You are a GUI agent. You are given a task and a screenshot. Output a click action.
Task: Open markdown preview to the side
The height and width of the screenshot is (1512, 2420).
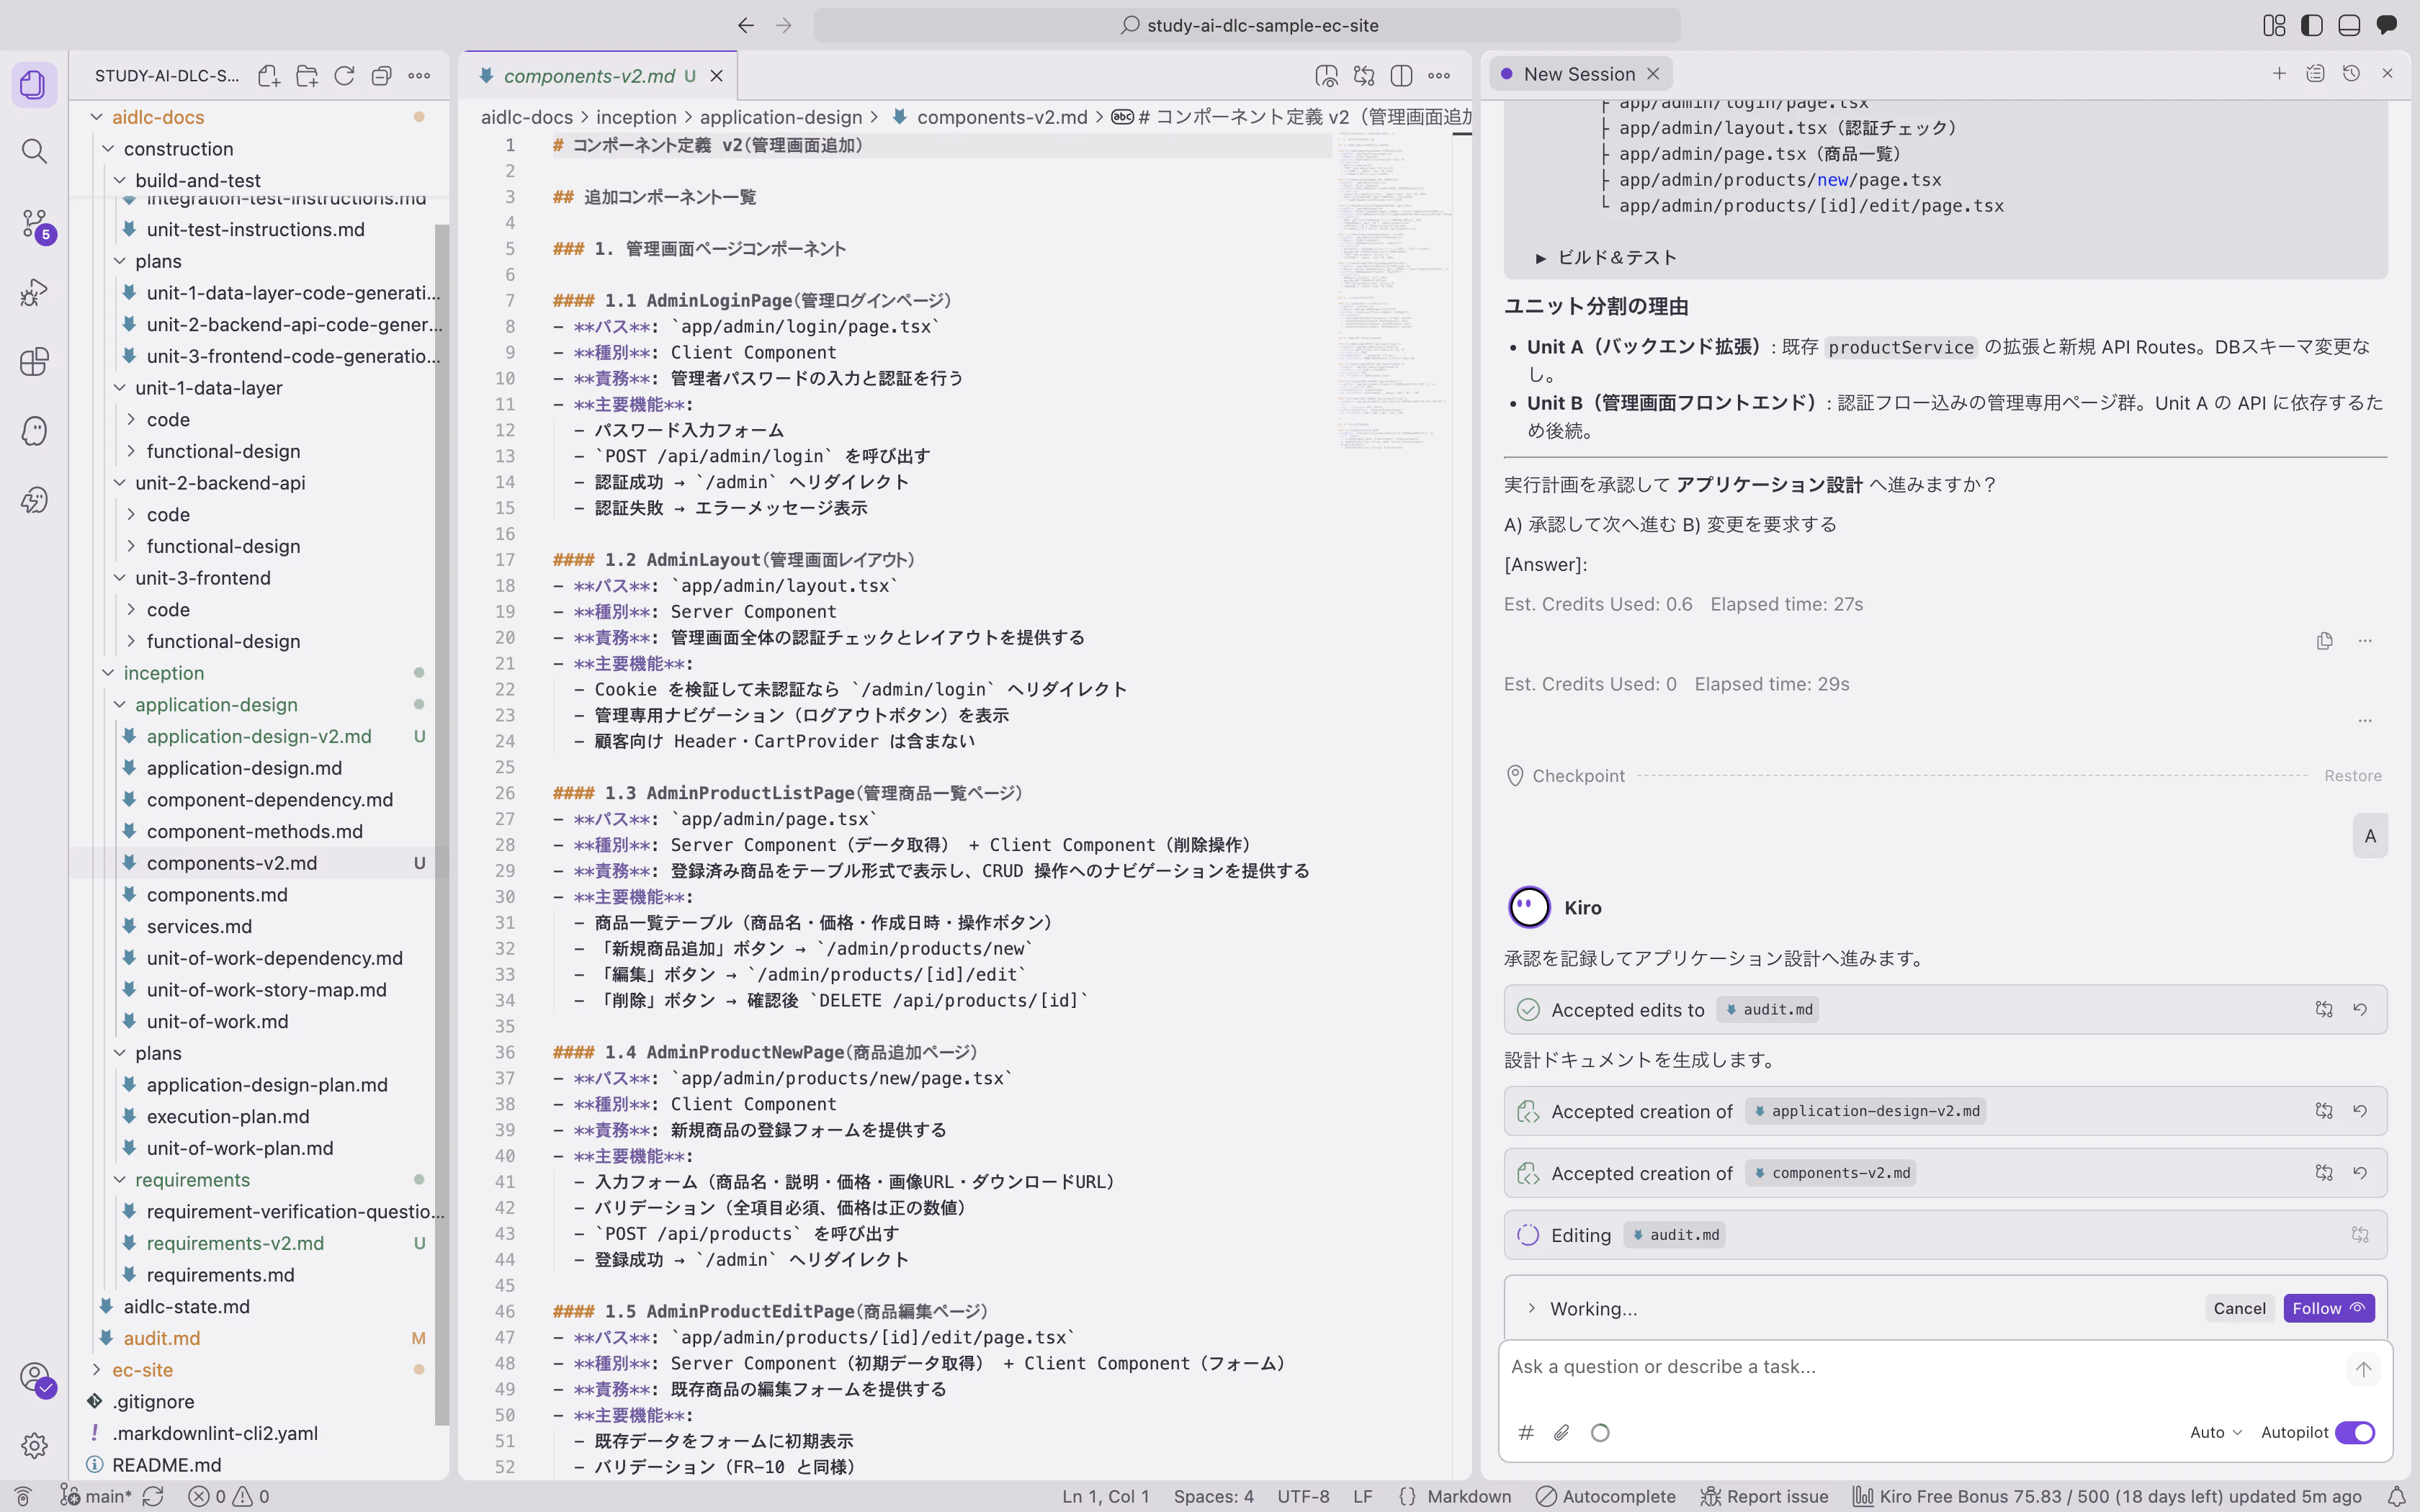pyautogui.click(x=1326, y=76)
